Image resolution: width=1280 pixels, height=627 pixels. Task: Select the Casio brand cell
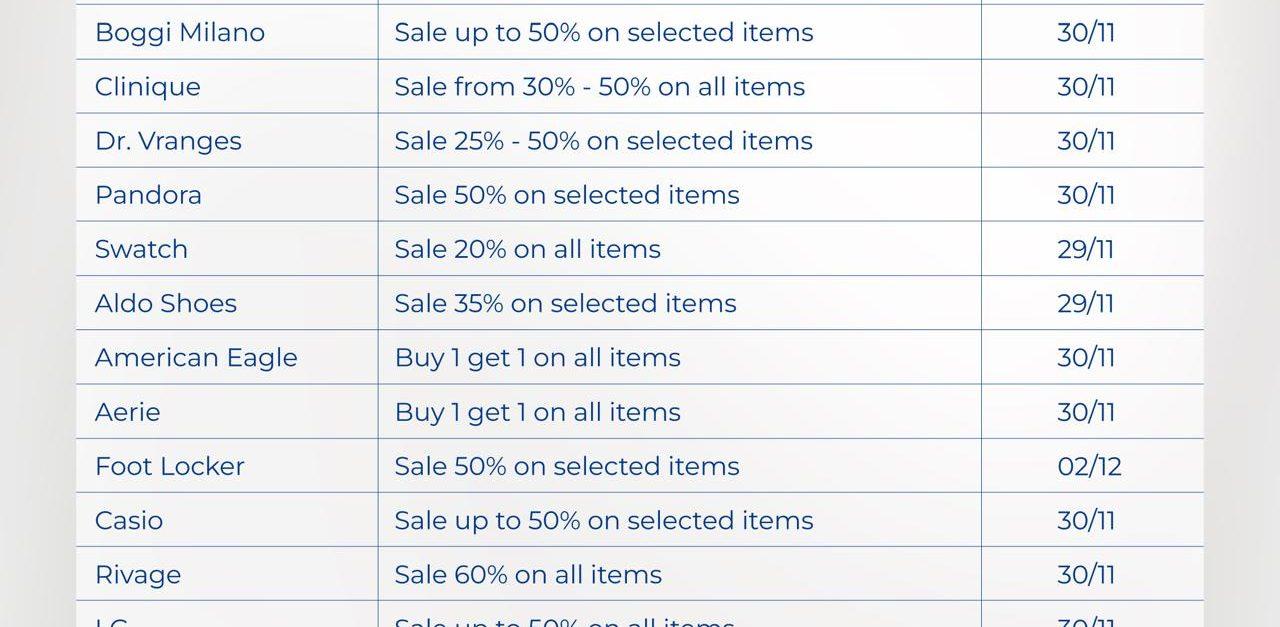[129, 520]
